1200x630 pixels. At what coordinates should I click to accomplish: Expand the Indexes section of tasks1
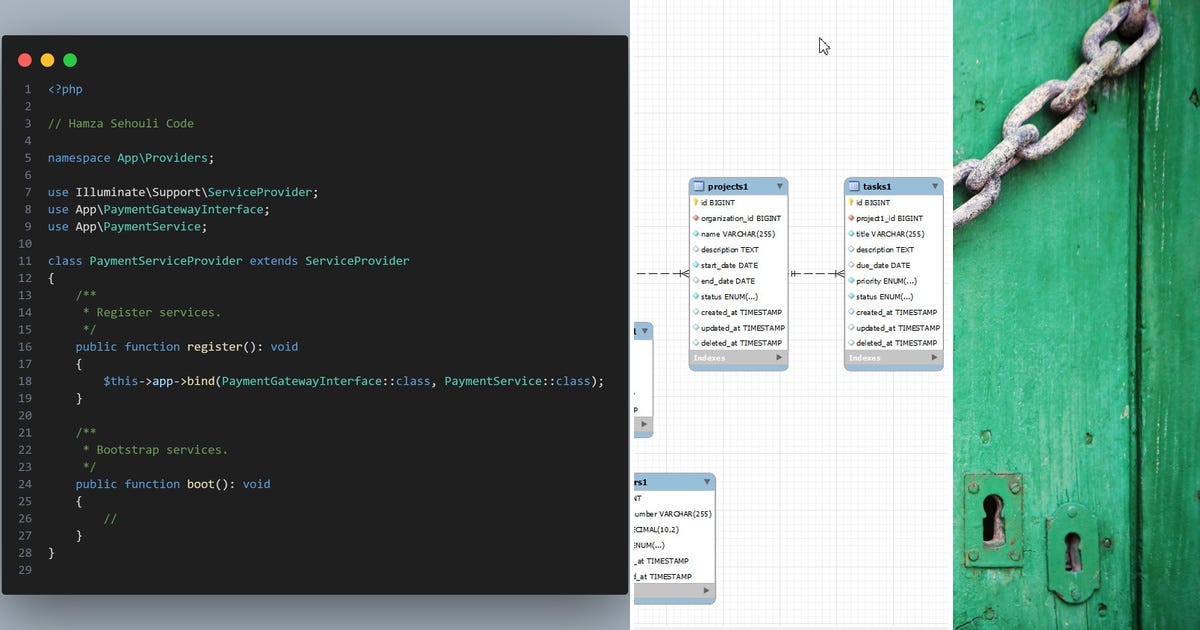pyautogui.click(x=933, y=358)
